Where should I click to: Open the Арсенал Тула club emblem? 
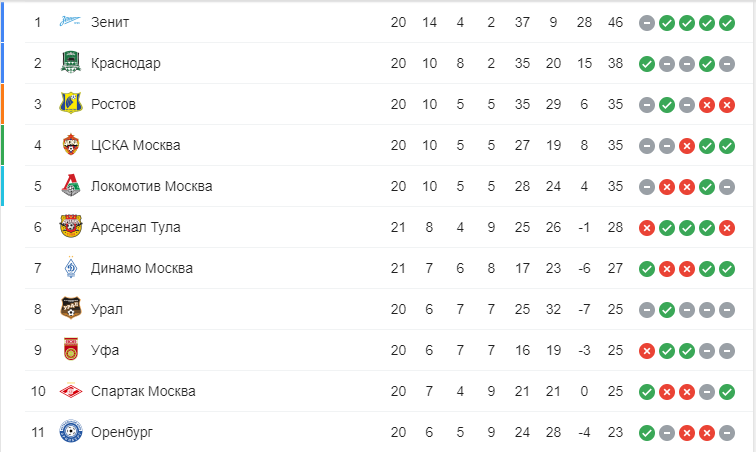71,226
